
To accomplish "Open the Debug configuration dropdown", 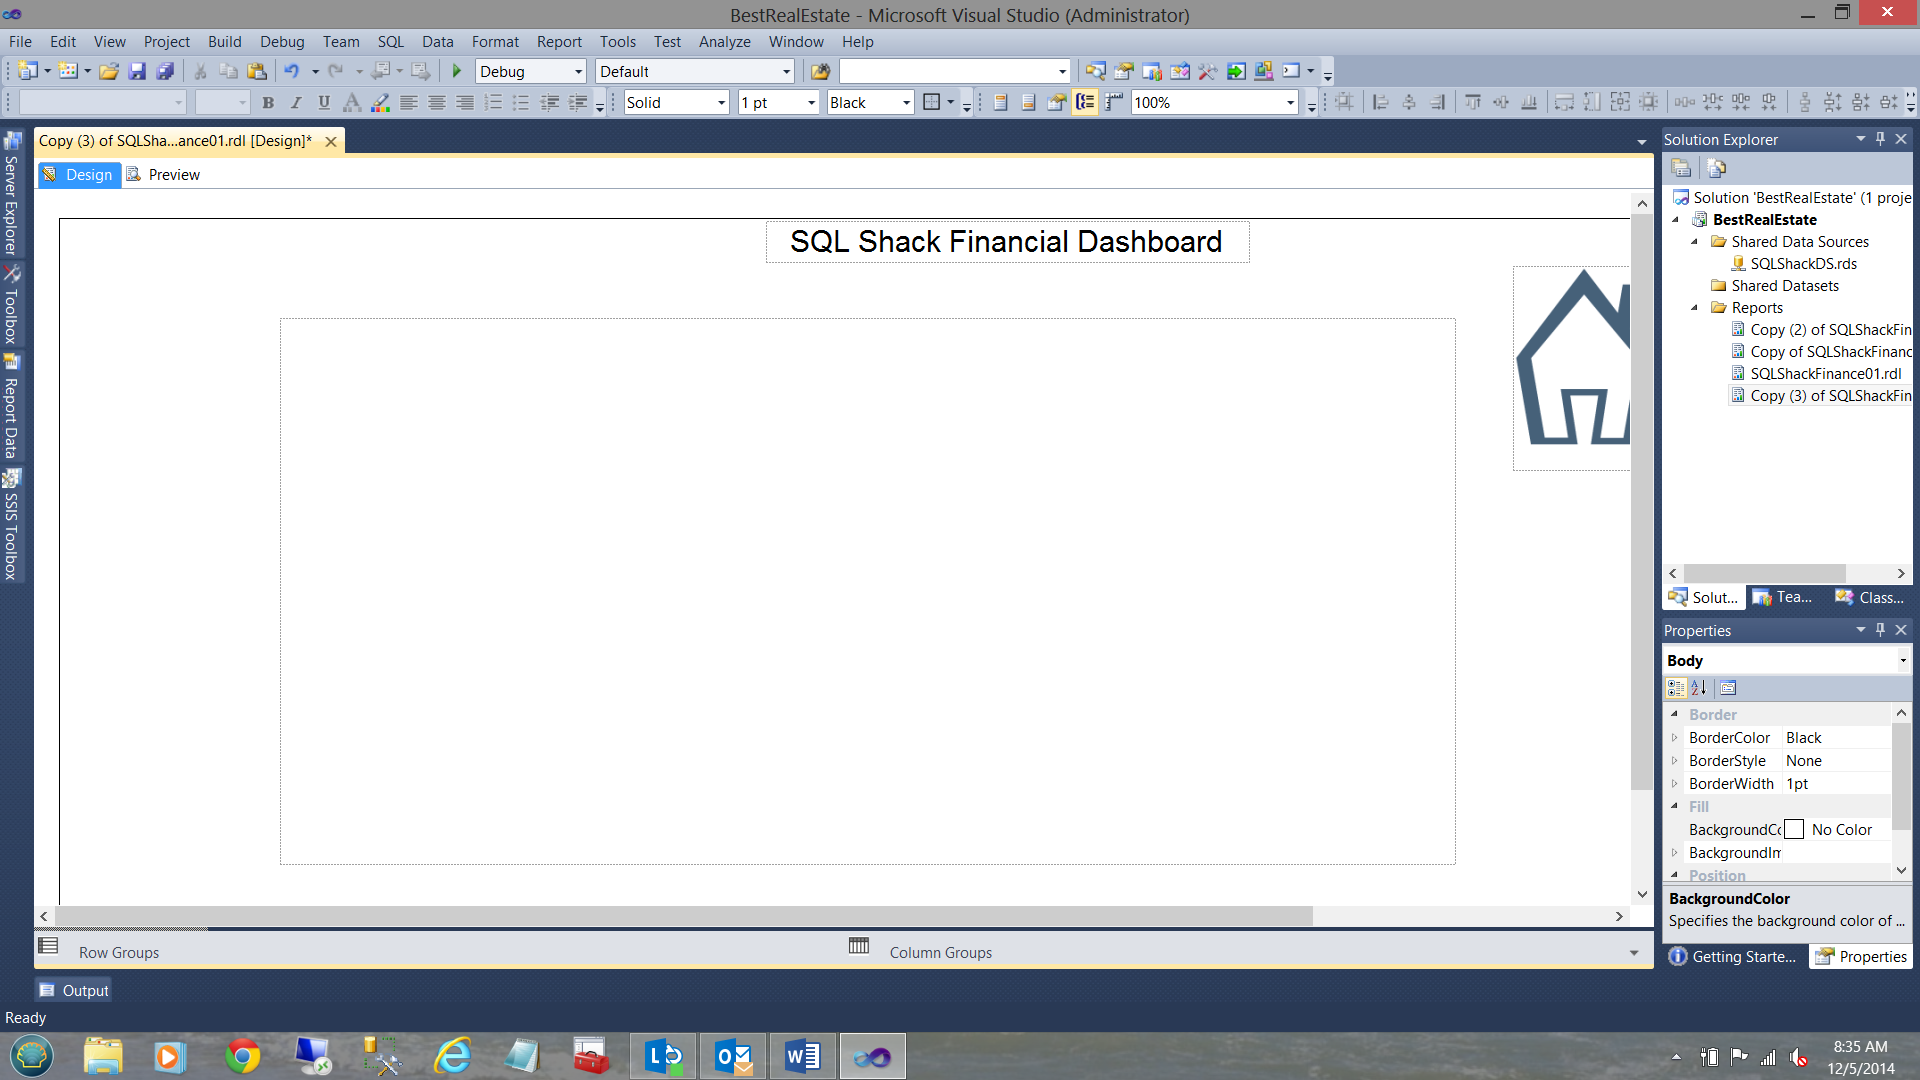I will (578, 71).
